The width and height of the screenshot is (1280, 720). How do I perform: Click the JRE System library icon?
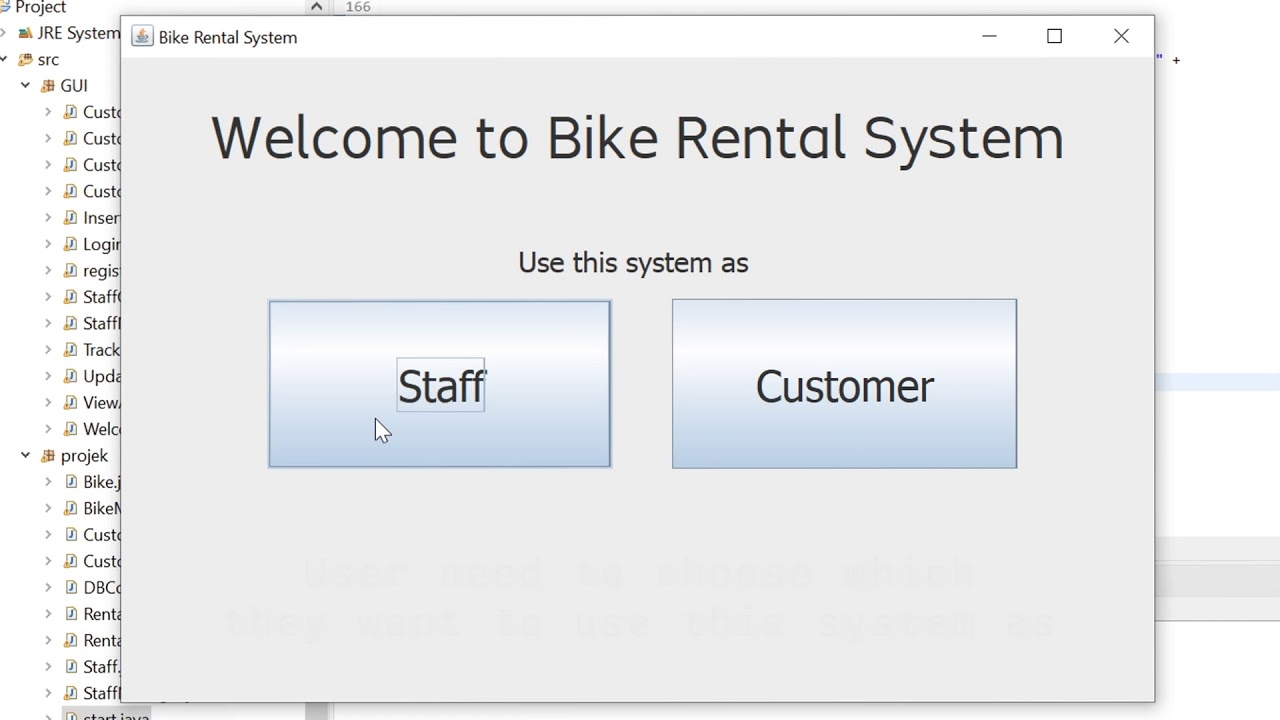point(25,33)
